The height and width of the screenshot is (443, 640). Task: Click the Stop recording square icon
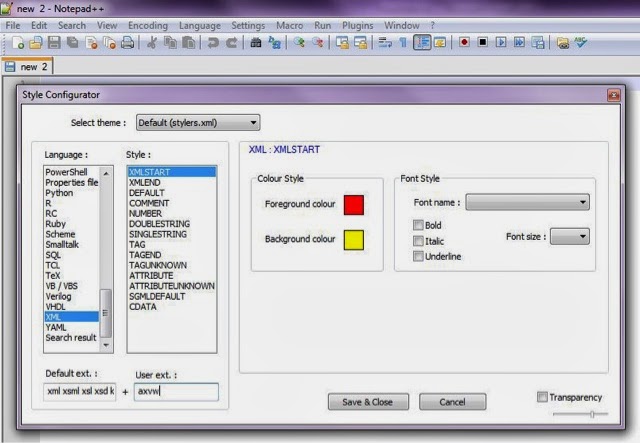[482, 42]
